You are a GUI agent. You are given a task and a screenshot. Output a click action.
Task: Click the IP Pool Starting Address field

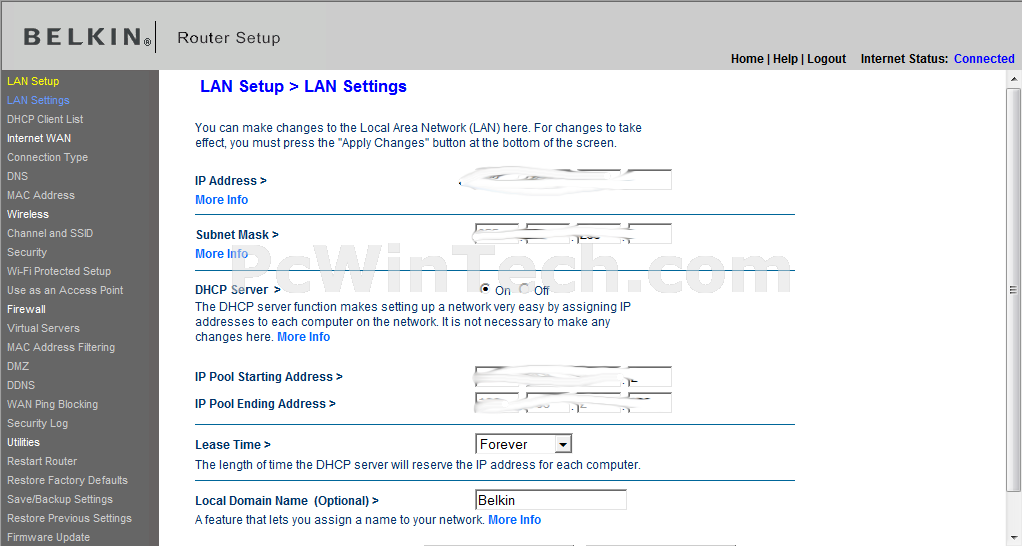573,377
